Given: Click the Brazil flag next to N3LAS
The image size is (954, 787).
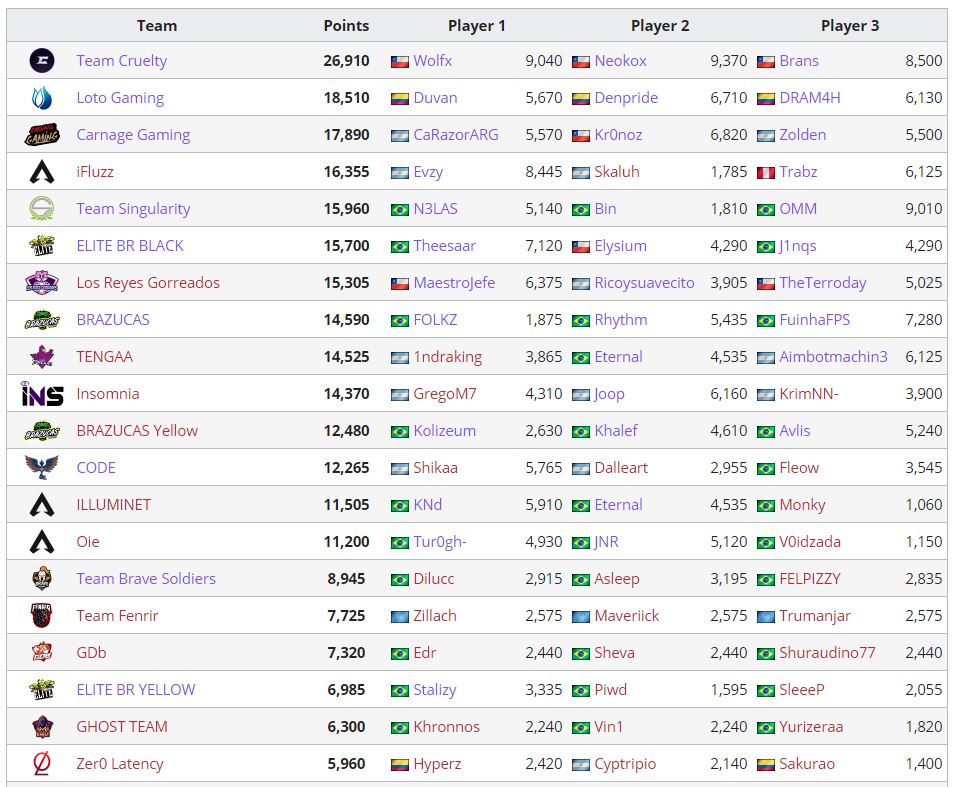Looking at the screenshot, I should coord(398,209).
